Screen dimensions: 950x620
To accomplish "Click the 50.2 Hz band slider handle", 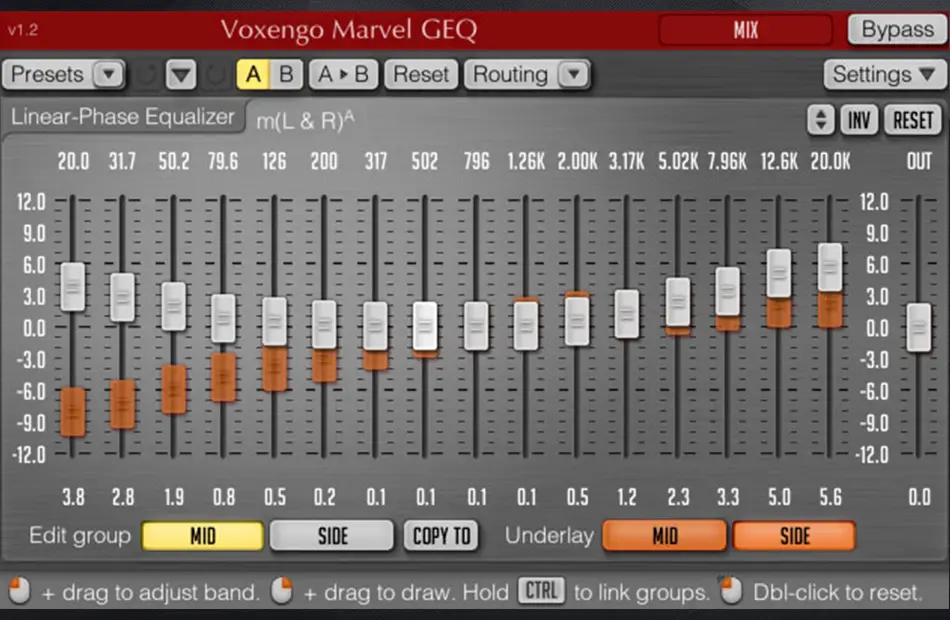I will [174, 307].
